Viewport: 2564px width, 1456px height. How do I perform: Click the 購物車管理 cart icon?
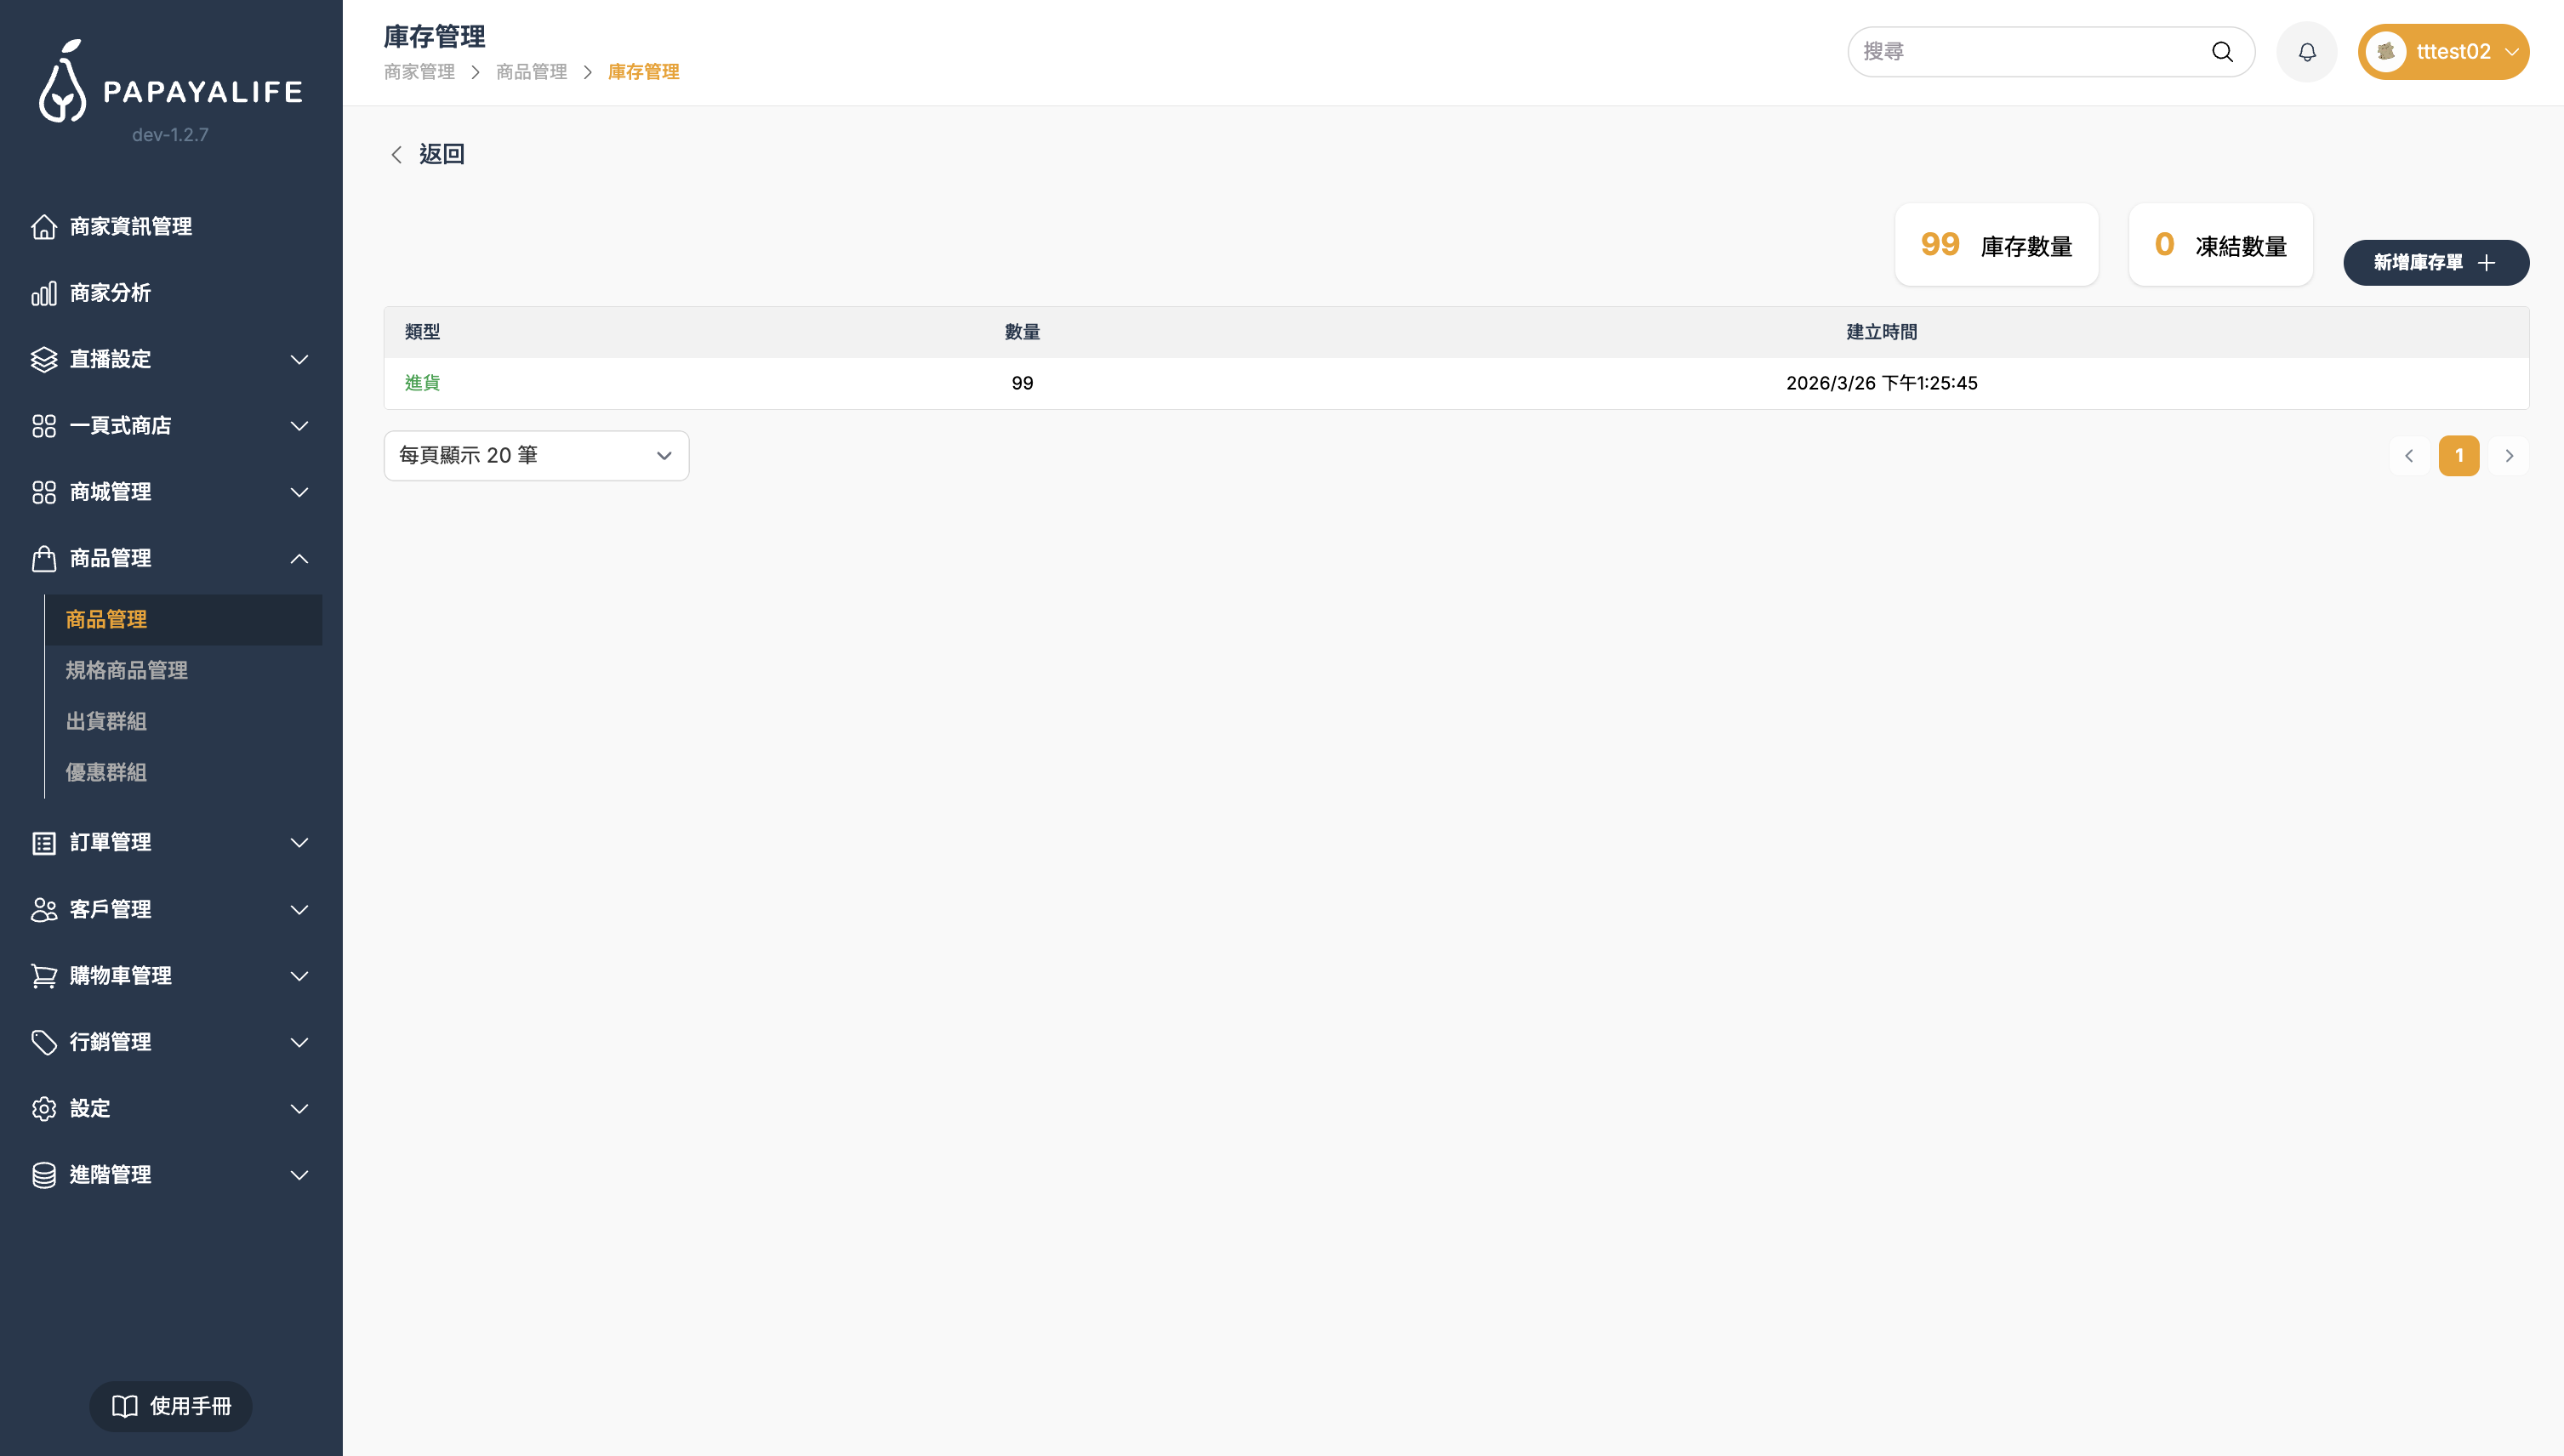(44, 976)
